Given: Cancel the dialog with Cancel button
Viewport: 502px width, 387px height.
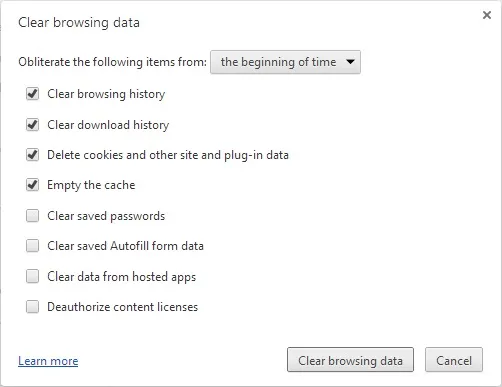Looking at the screenshot, I should (x=454, y=360).
